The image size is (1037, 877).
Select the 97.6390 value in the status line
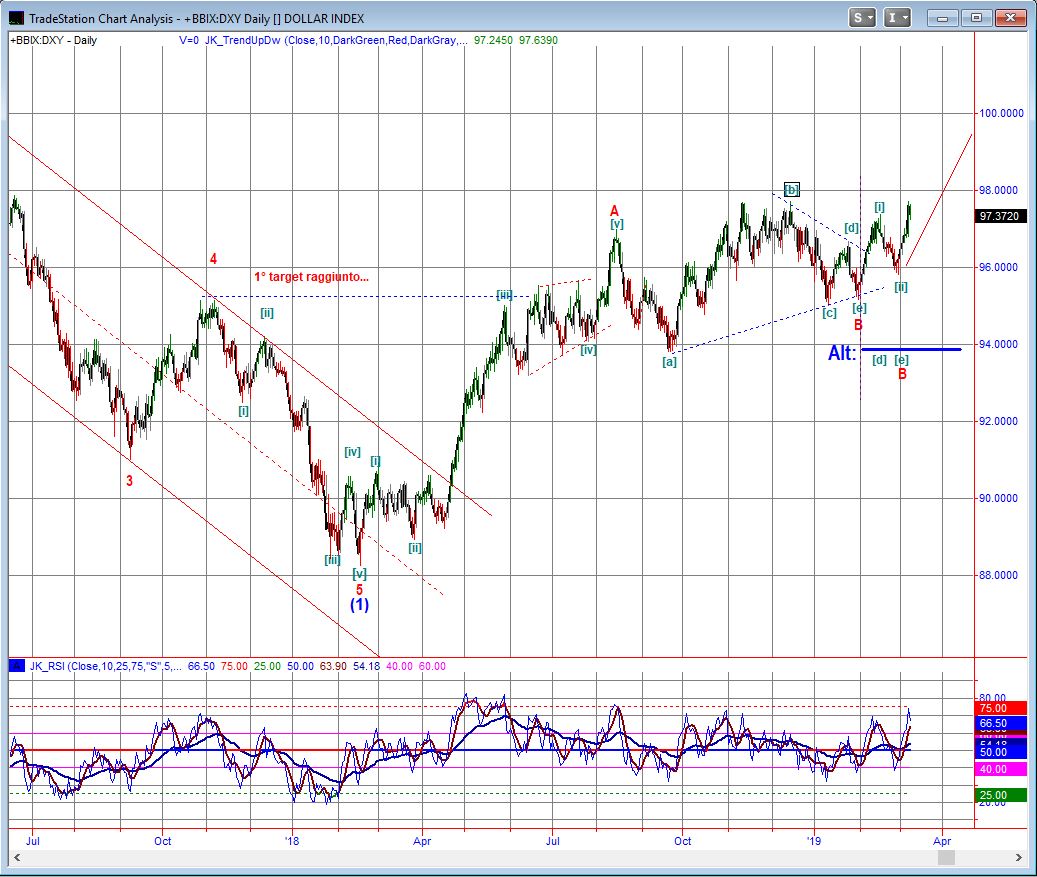pyautogui.click(x=538, y=40)
